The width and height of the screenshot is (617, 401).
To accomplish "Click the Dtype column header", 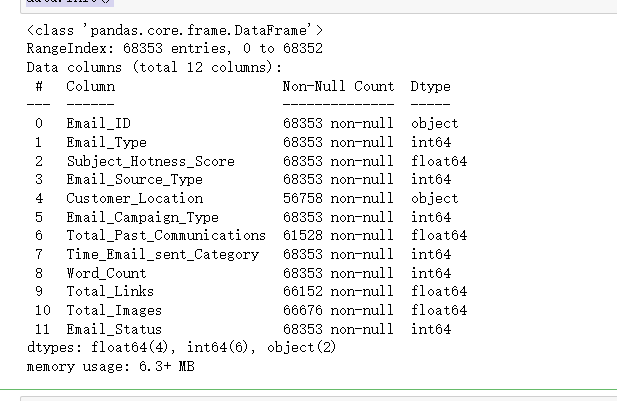I will pyautogui.click(x=430, y=87).
